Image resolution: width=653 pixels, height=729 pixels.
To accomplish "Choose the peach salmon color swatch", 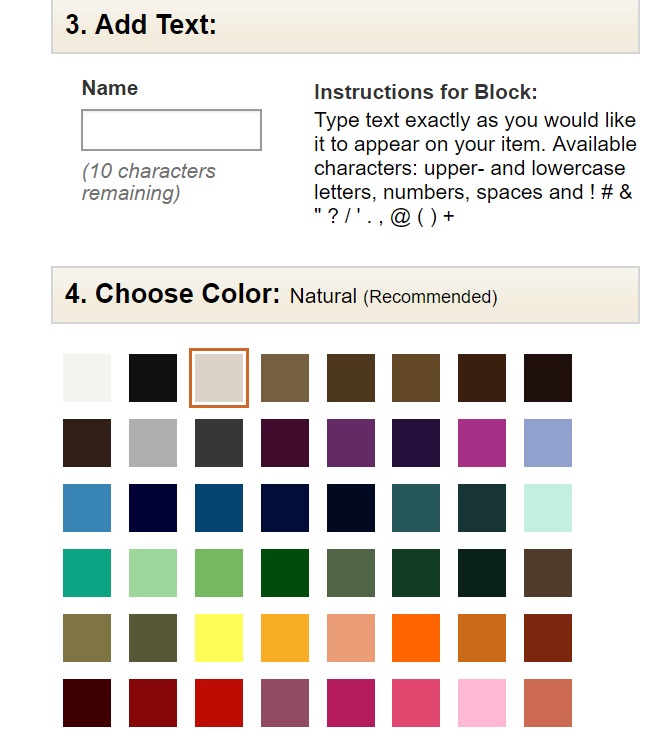I will click(x=350, y=638).
